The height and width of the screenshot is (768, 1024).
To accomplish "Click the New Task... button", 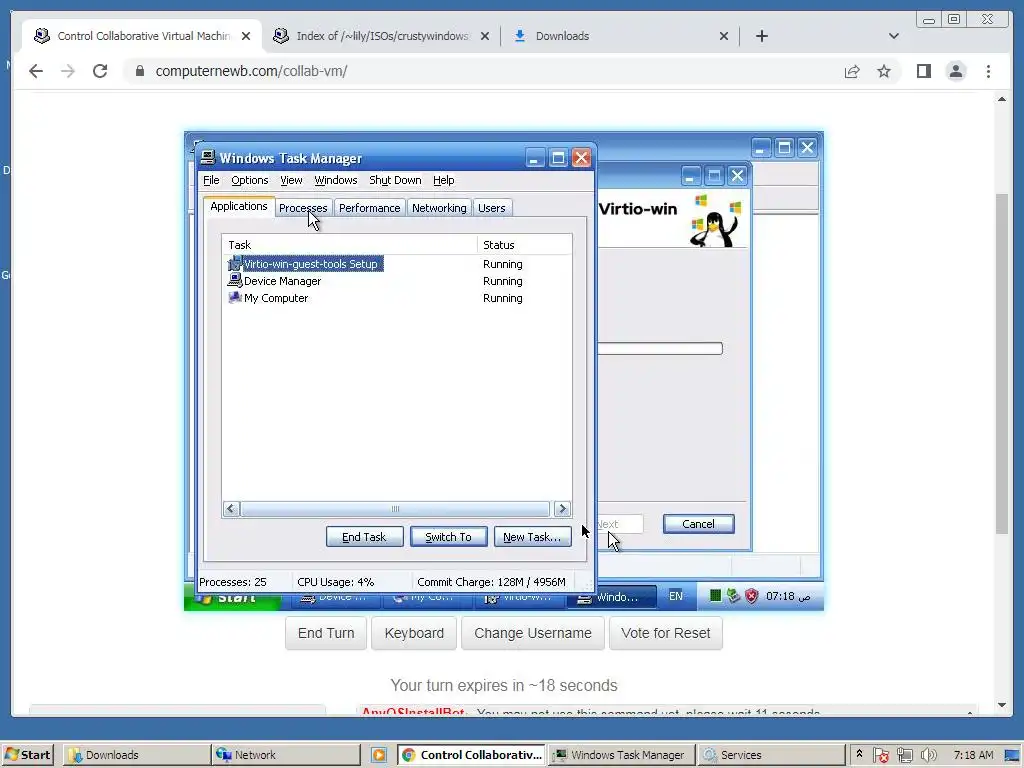I will (x=532, y=537).
